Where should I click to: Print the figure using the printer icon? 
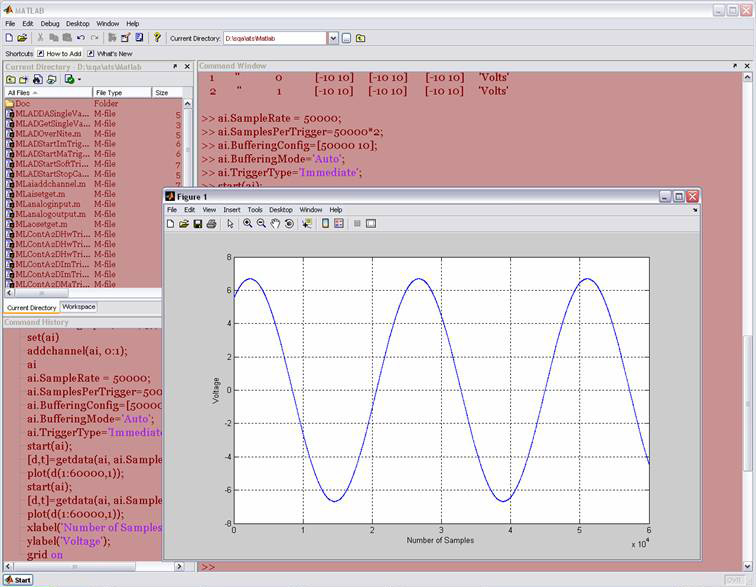[211, 224]
